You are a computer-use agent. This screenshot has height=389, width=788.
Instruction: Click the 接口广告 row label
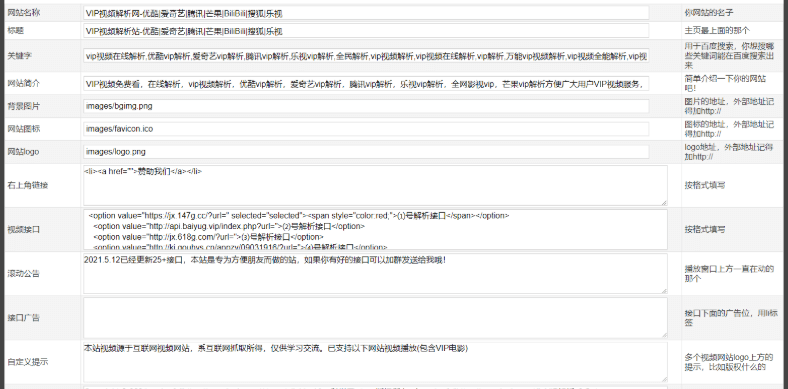tap(24, 318)
